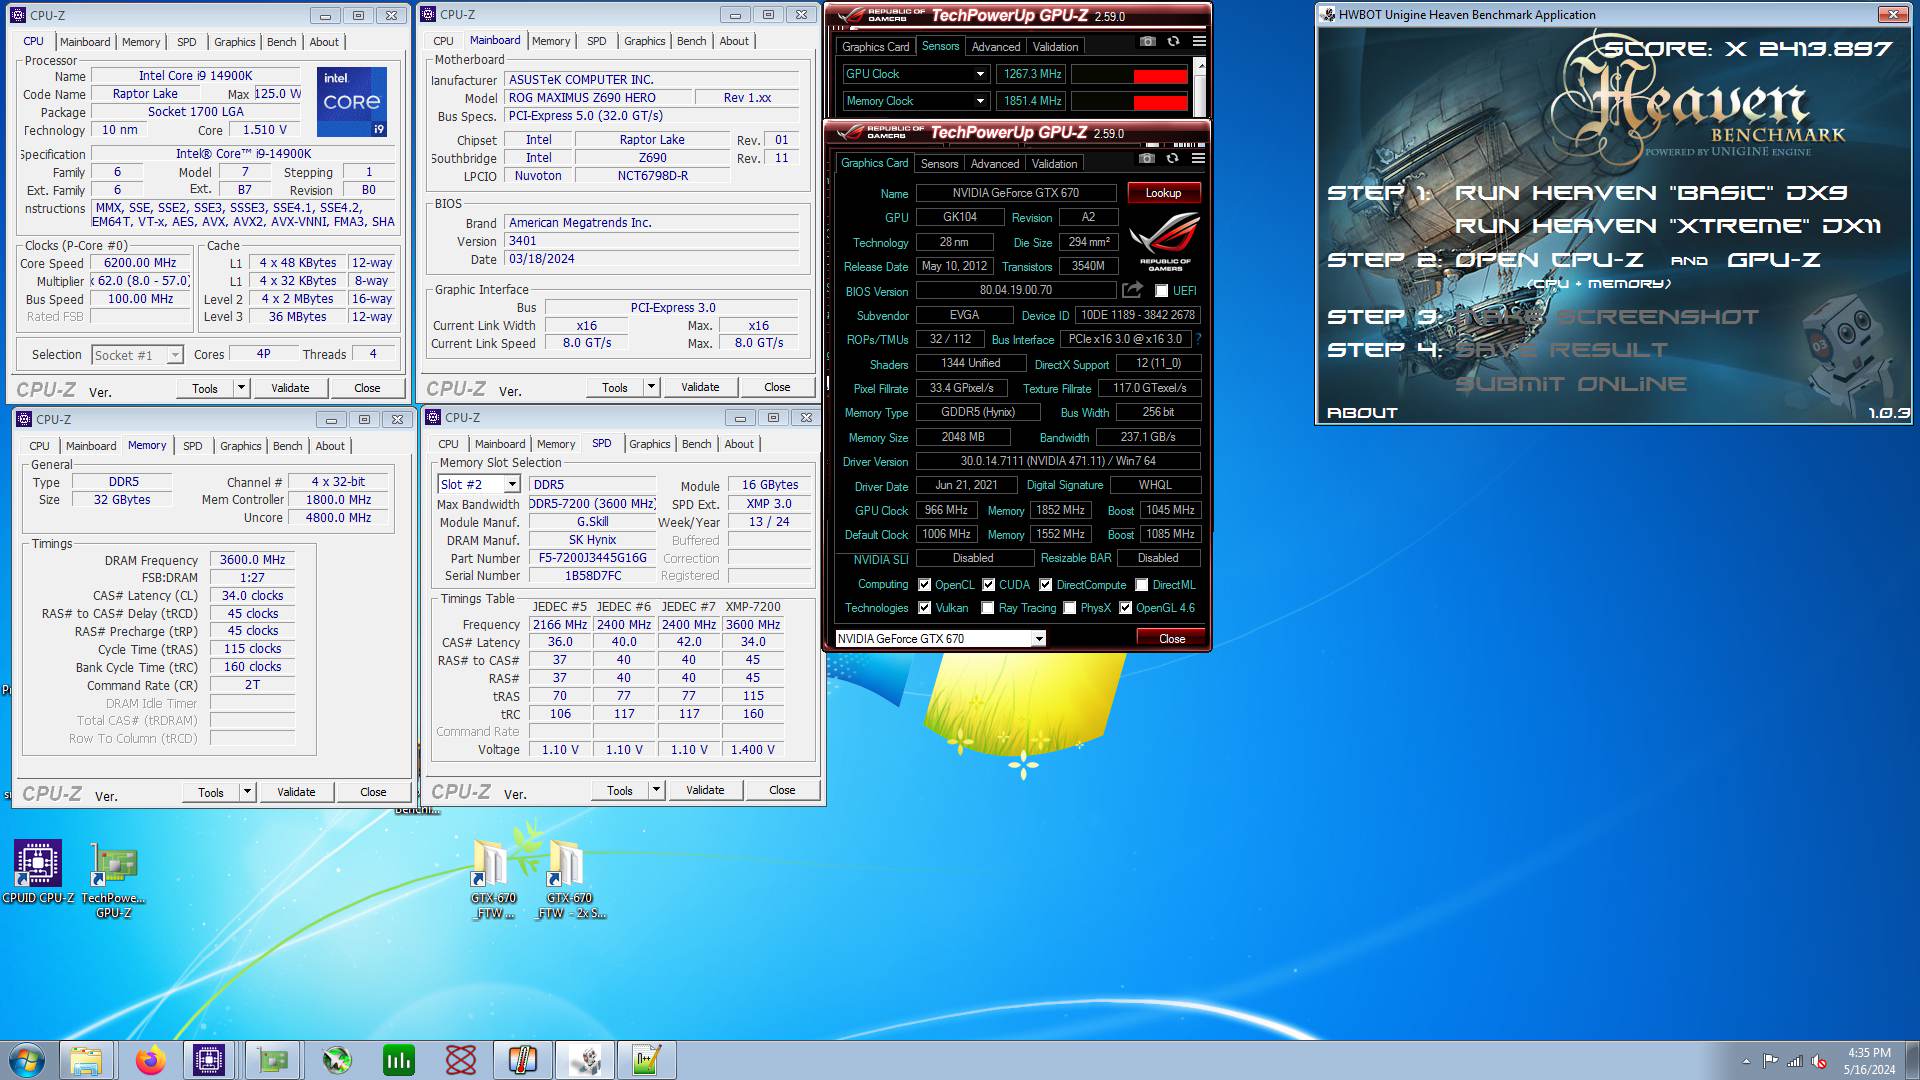This screenshot has height=1080, width=1920.
Task: Enable the Ray Tracing checkbox
Action: tap(988, 608)
